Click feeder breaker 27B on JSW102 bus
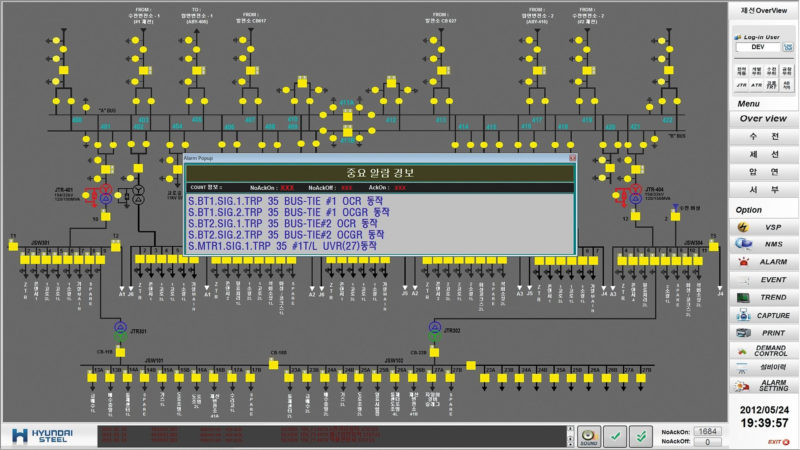Image resolution: width=800 pixels, height=450 pixels. 450,378
